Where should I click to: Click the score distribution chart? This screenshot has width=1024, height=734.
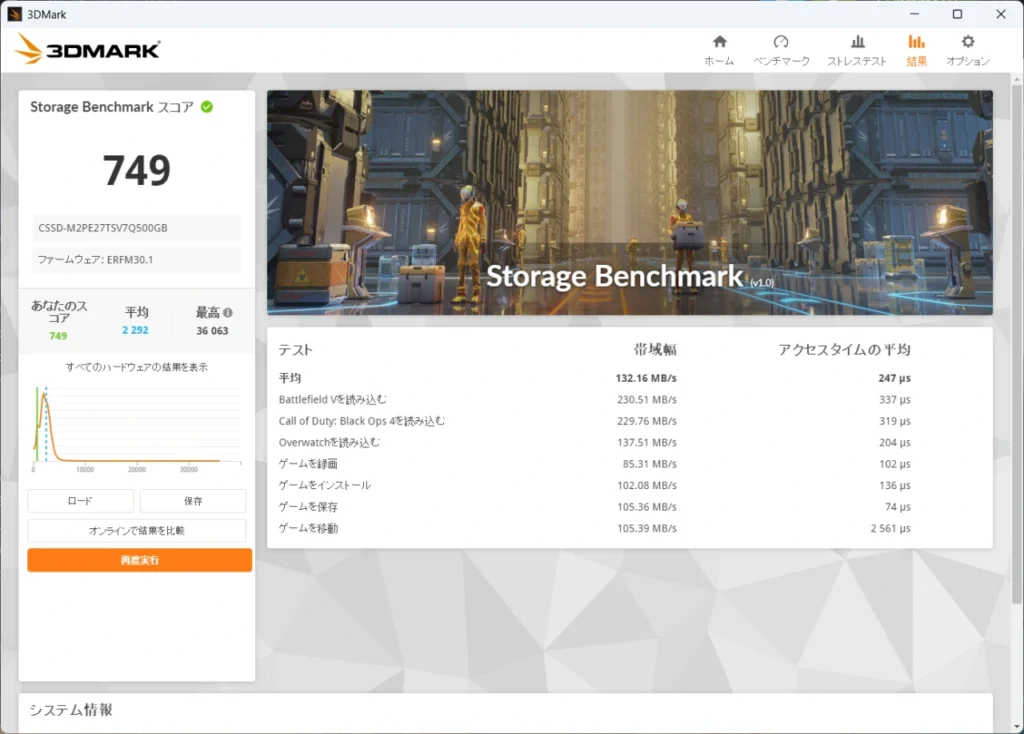(137, 428)
